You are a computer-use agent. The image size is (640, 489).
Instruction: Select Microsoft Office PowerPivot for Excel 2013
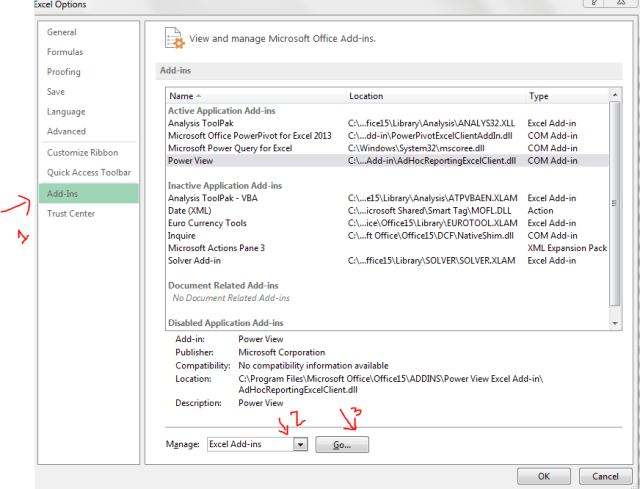click(387, 136)
